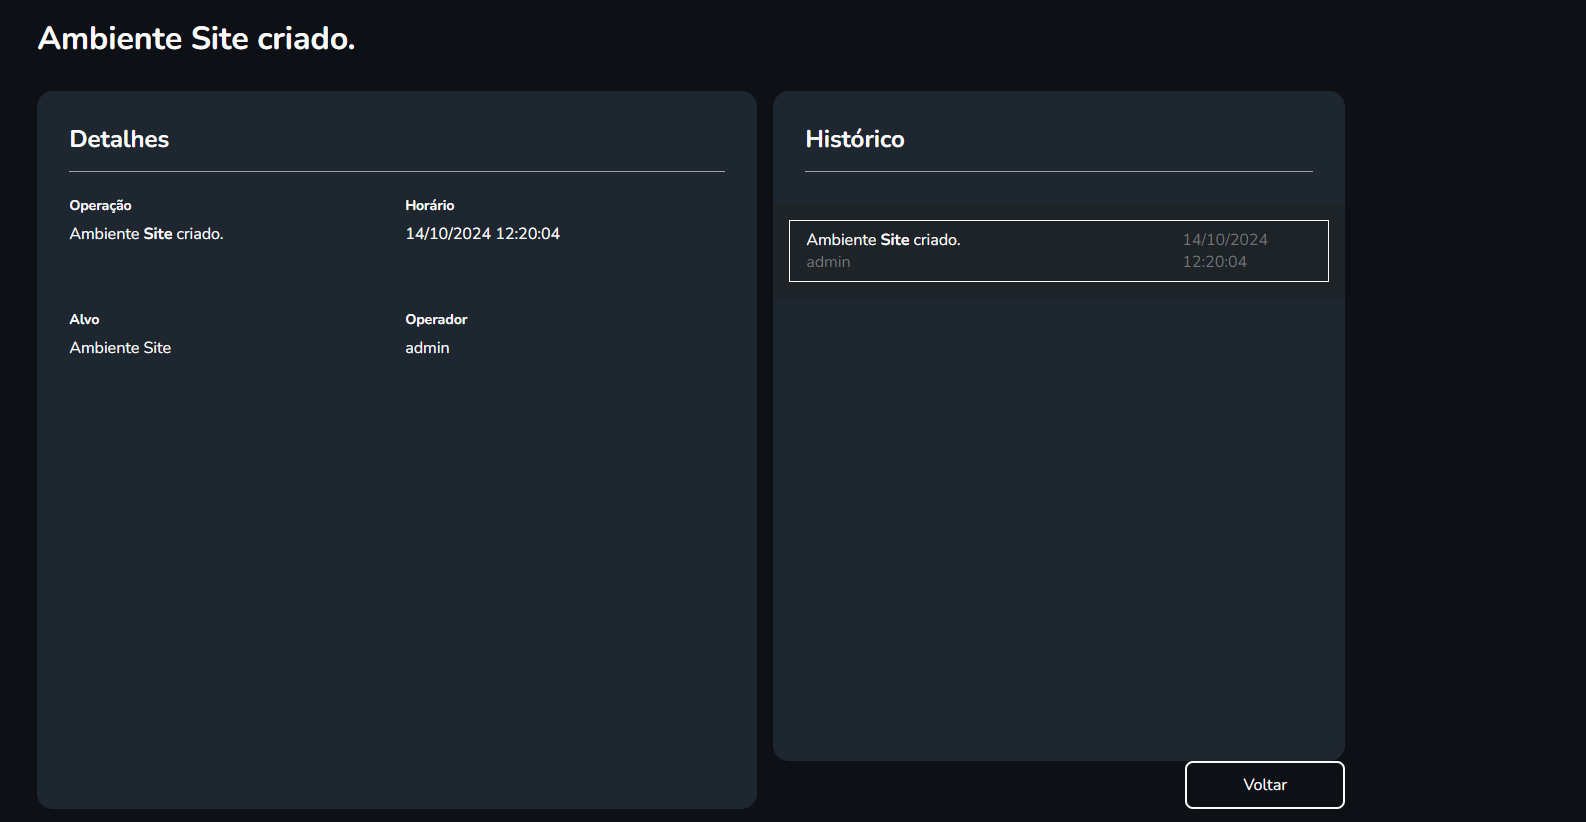
Task: Click the divider line under Detalhes
Action: pos(397,172)
